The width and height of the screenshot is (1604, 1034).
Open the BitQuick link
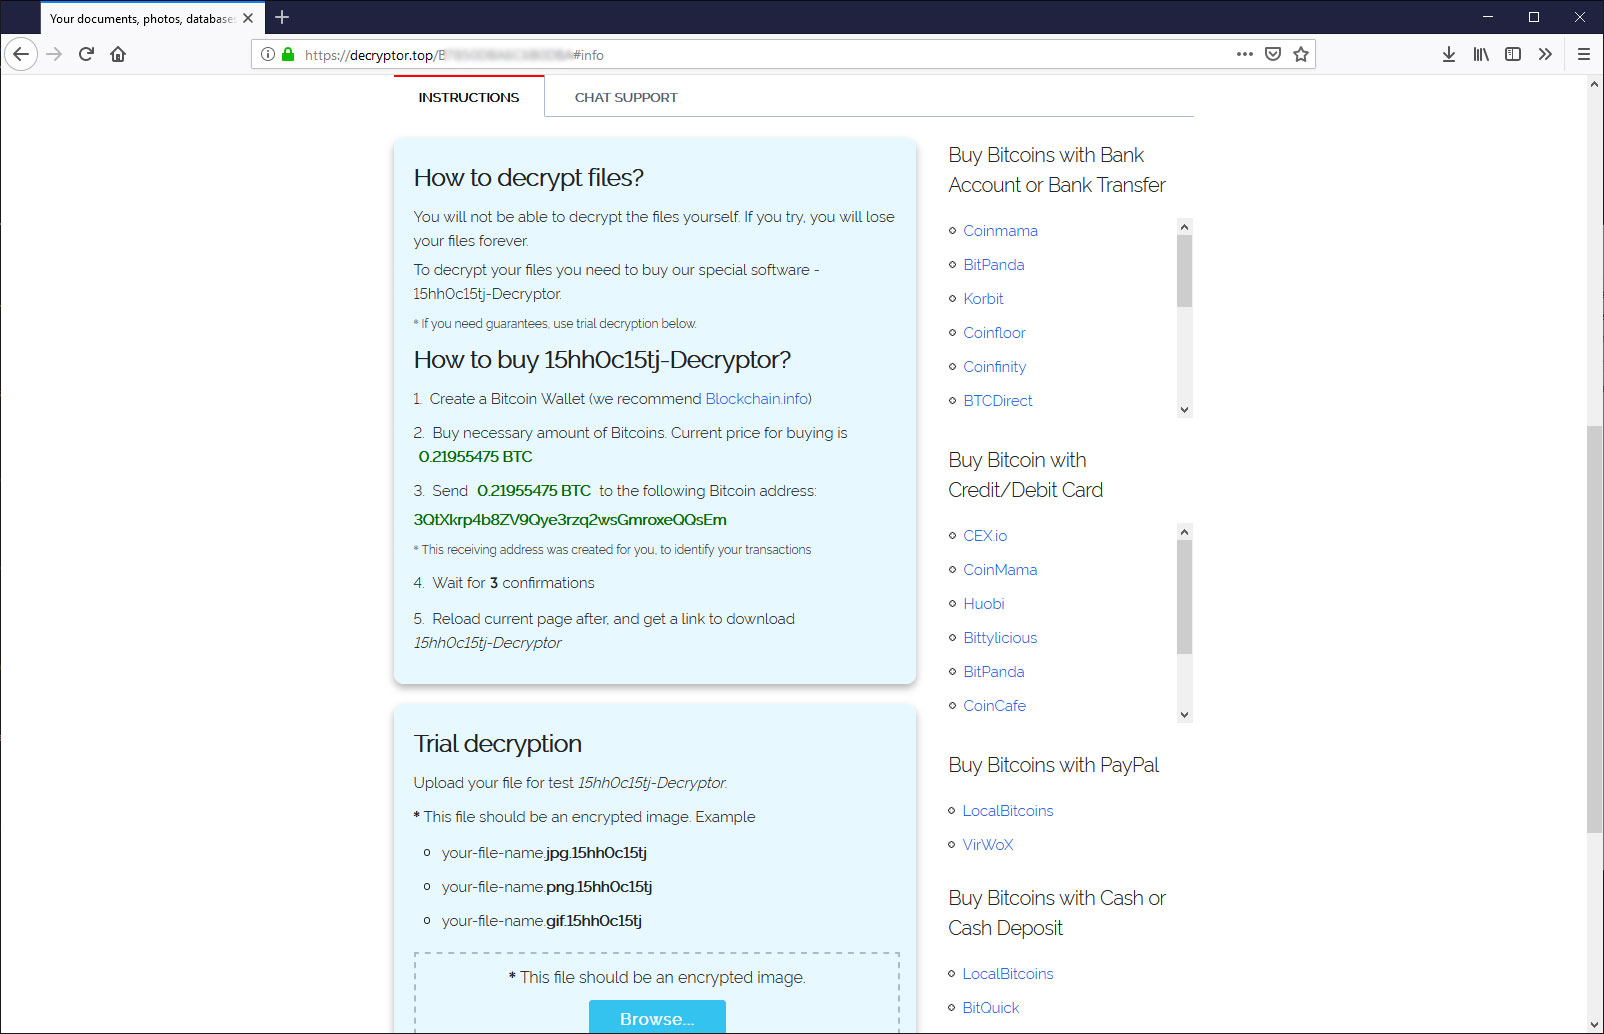tap(990, 1007)
